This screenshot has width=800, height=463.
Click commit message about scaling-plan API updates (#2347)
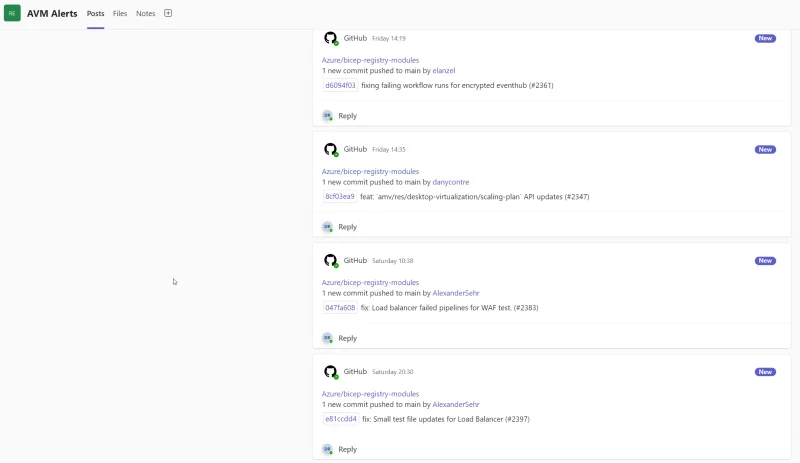[x=474, y=197]
